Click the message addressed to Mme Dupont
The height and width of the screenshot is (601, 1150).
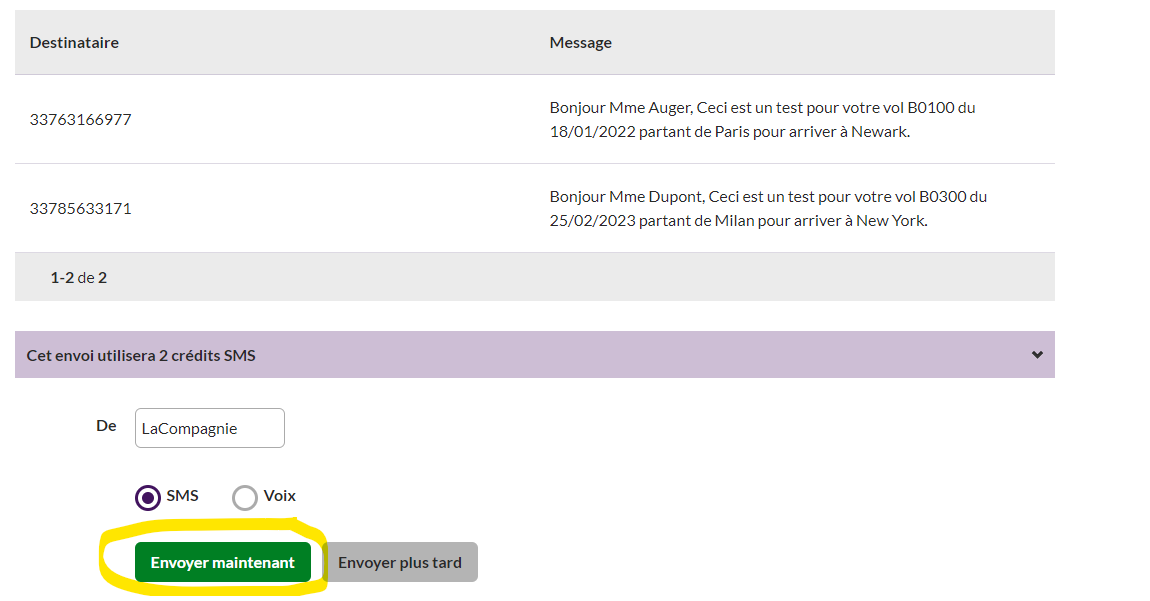[768, 208]
